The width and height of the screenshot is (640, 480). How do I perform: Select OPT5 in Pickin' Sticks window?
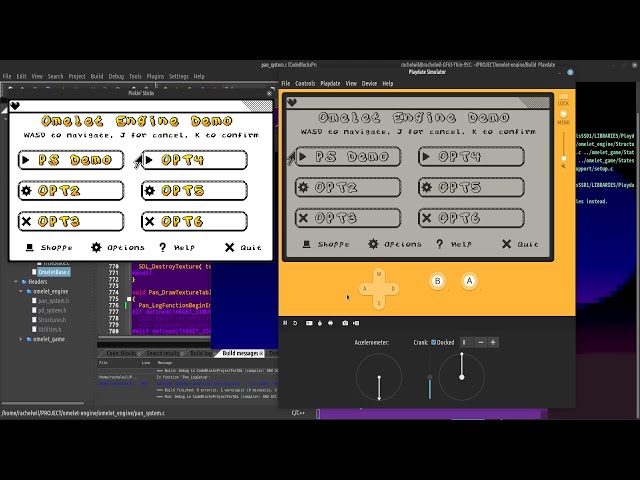[x=194, y=191]
